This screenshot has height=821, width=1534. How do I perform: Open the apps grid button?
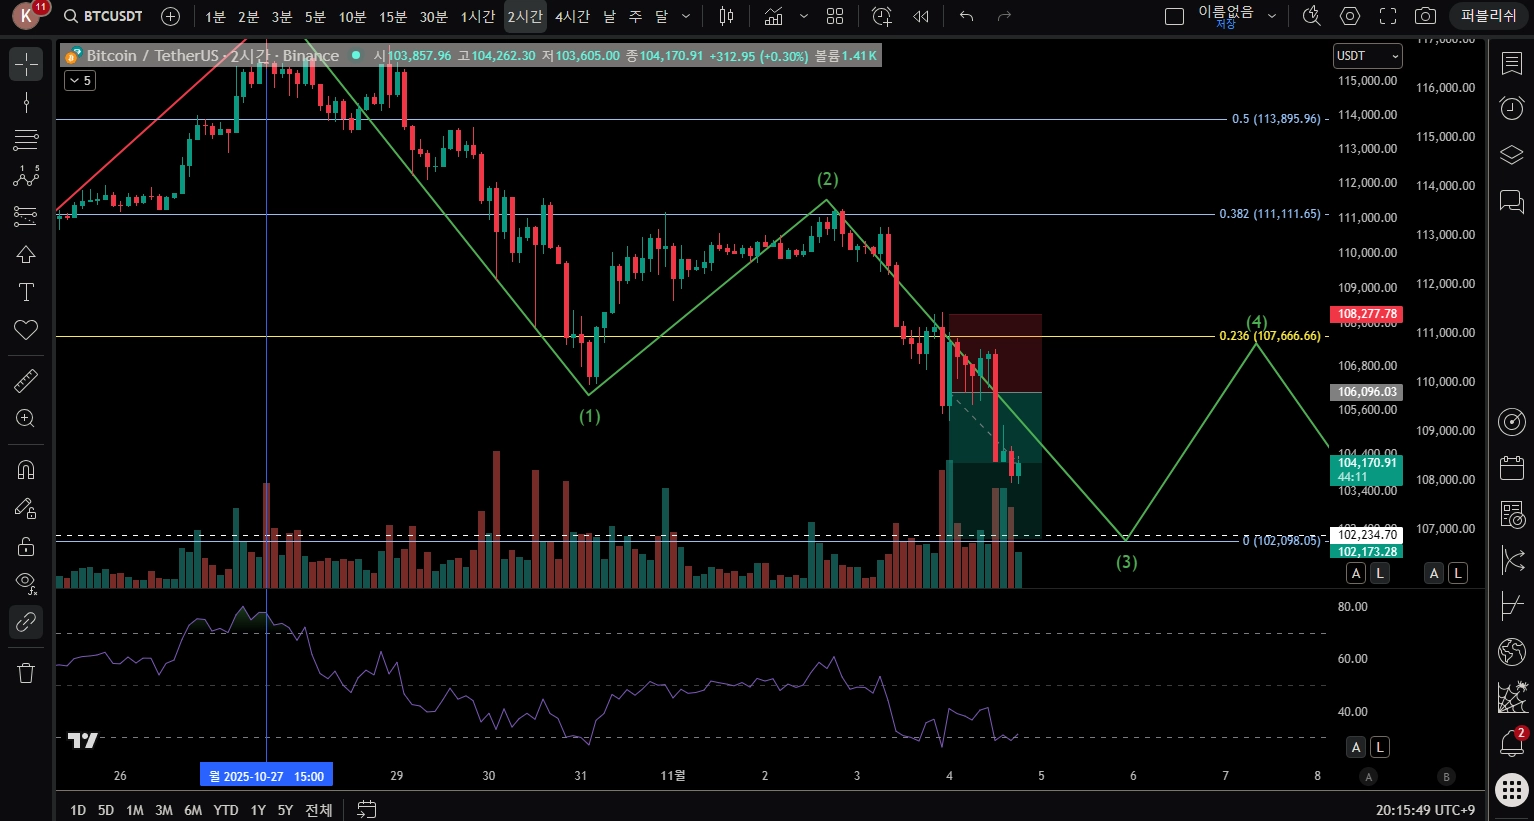pos(1512,790)
